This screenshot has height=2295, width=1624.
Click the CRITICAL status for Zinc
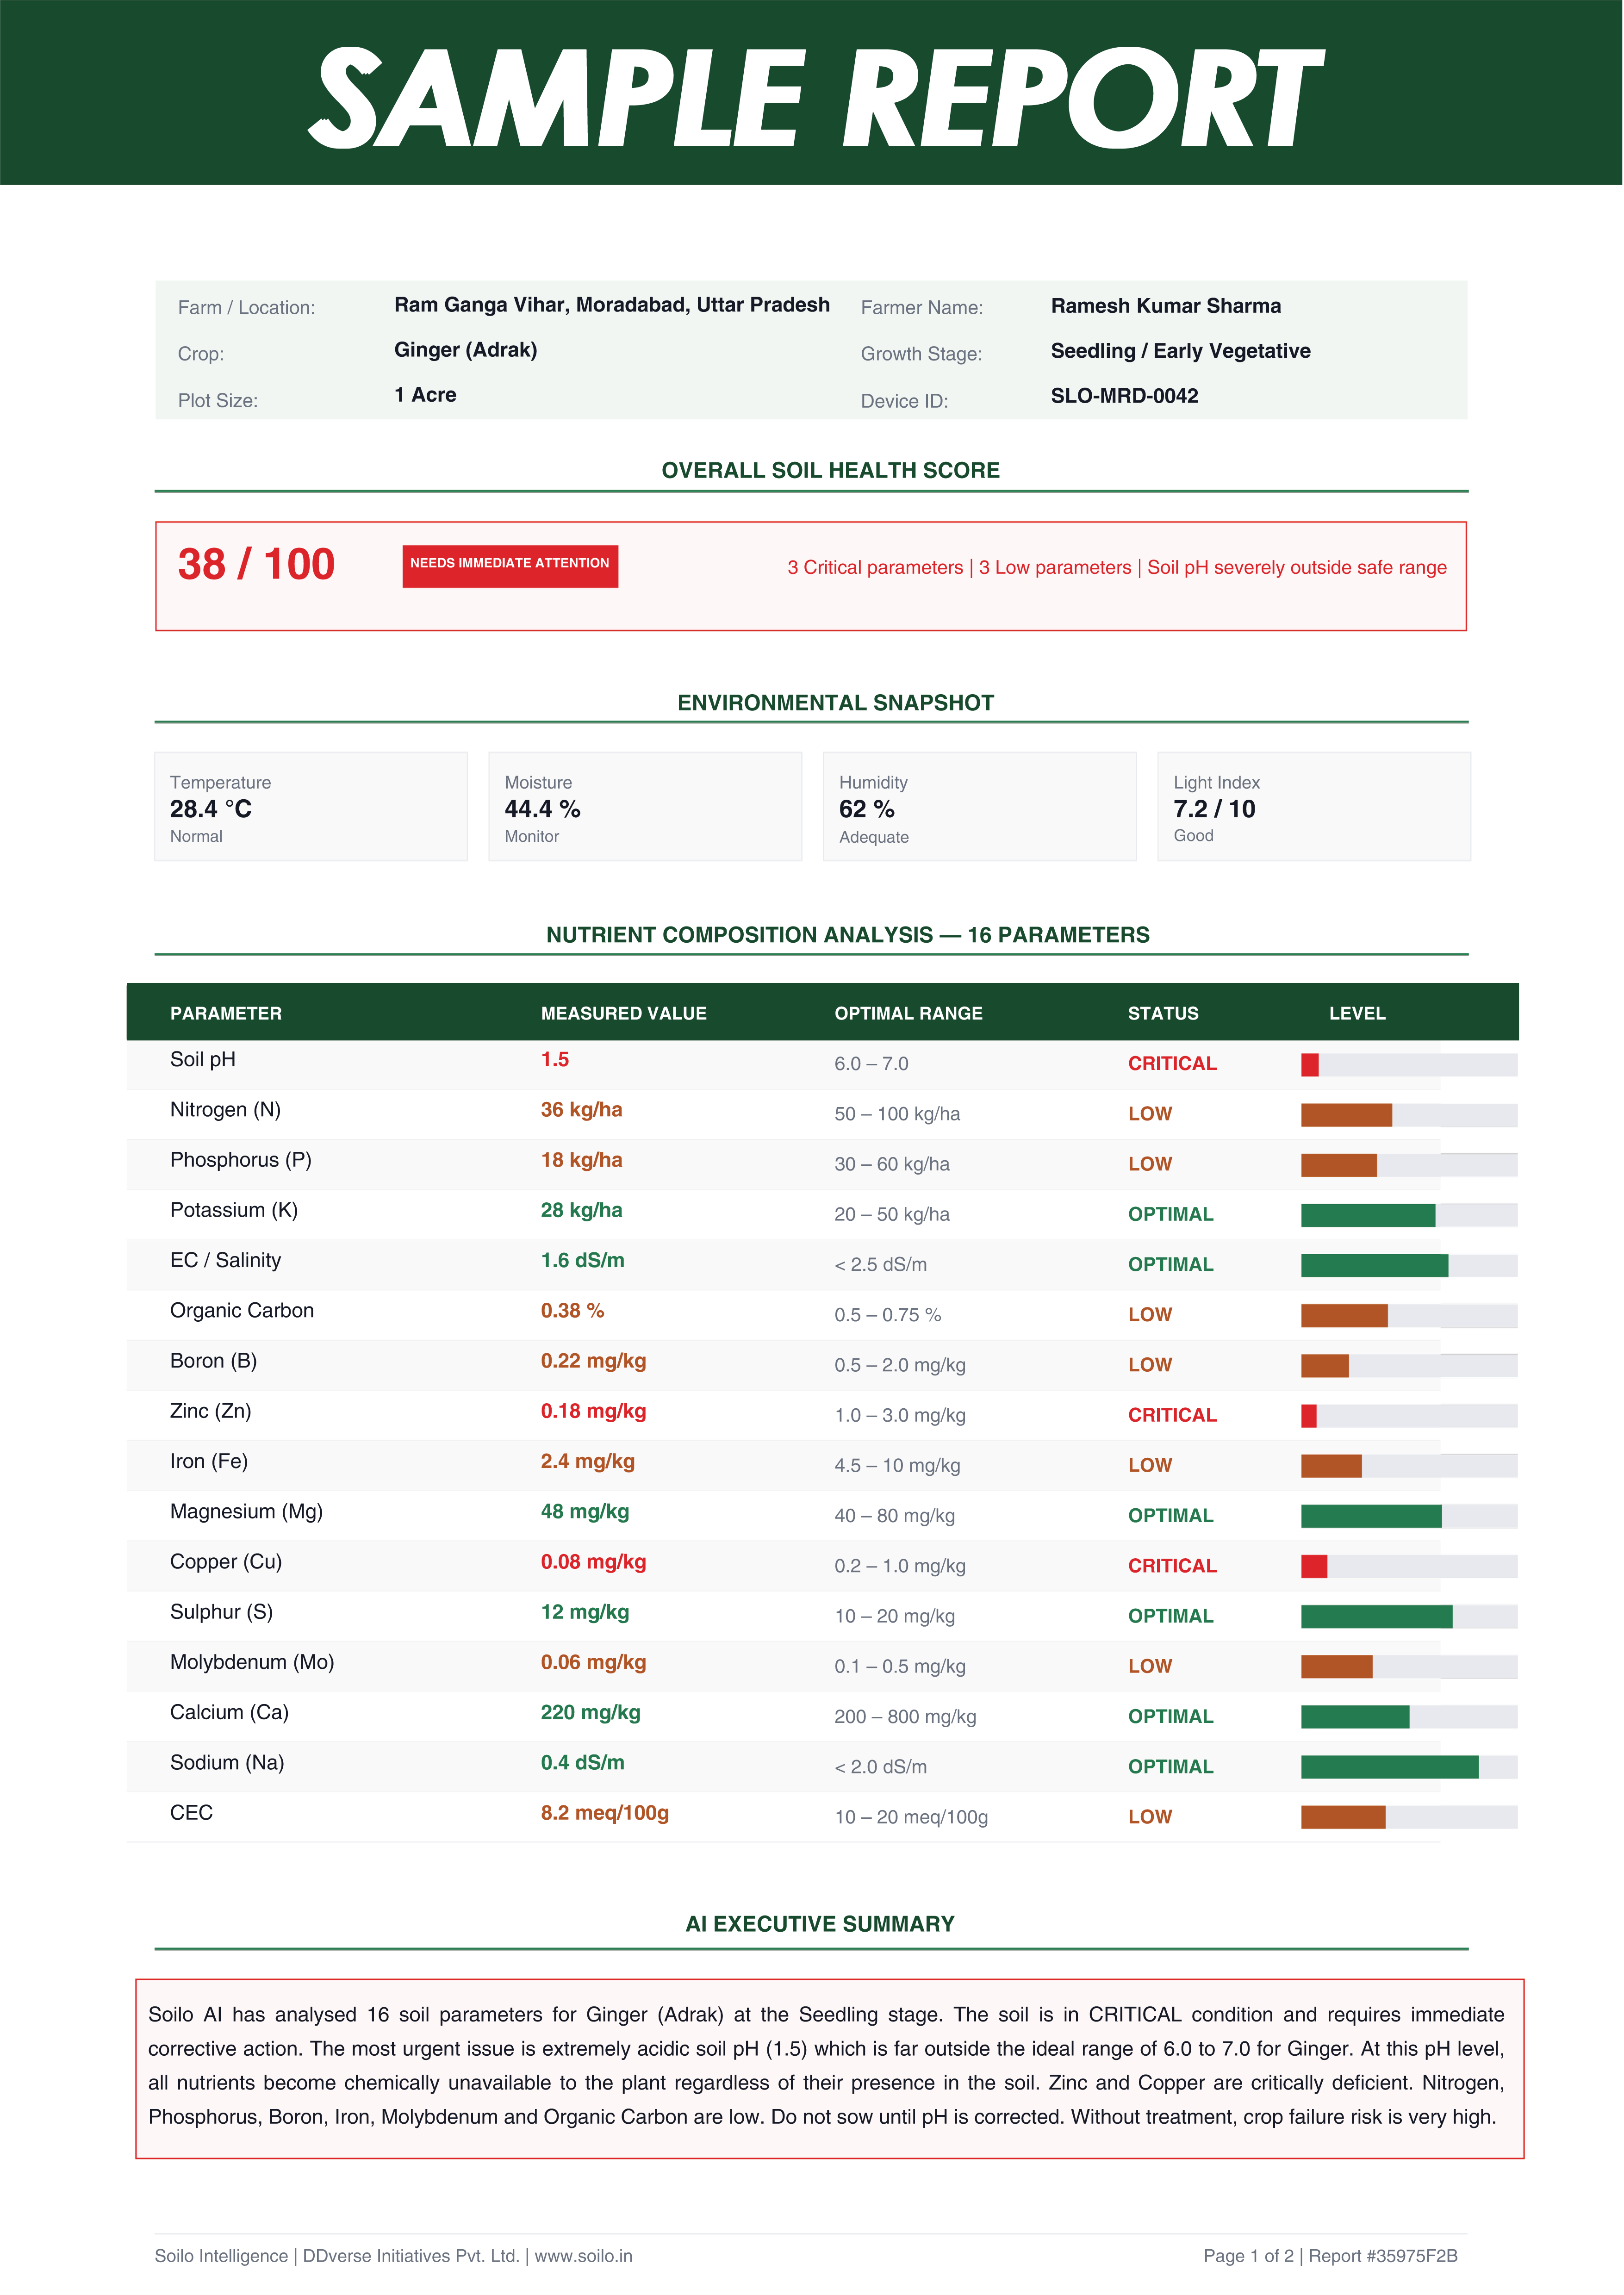[x=1172, y=1415]
